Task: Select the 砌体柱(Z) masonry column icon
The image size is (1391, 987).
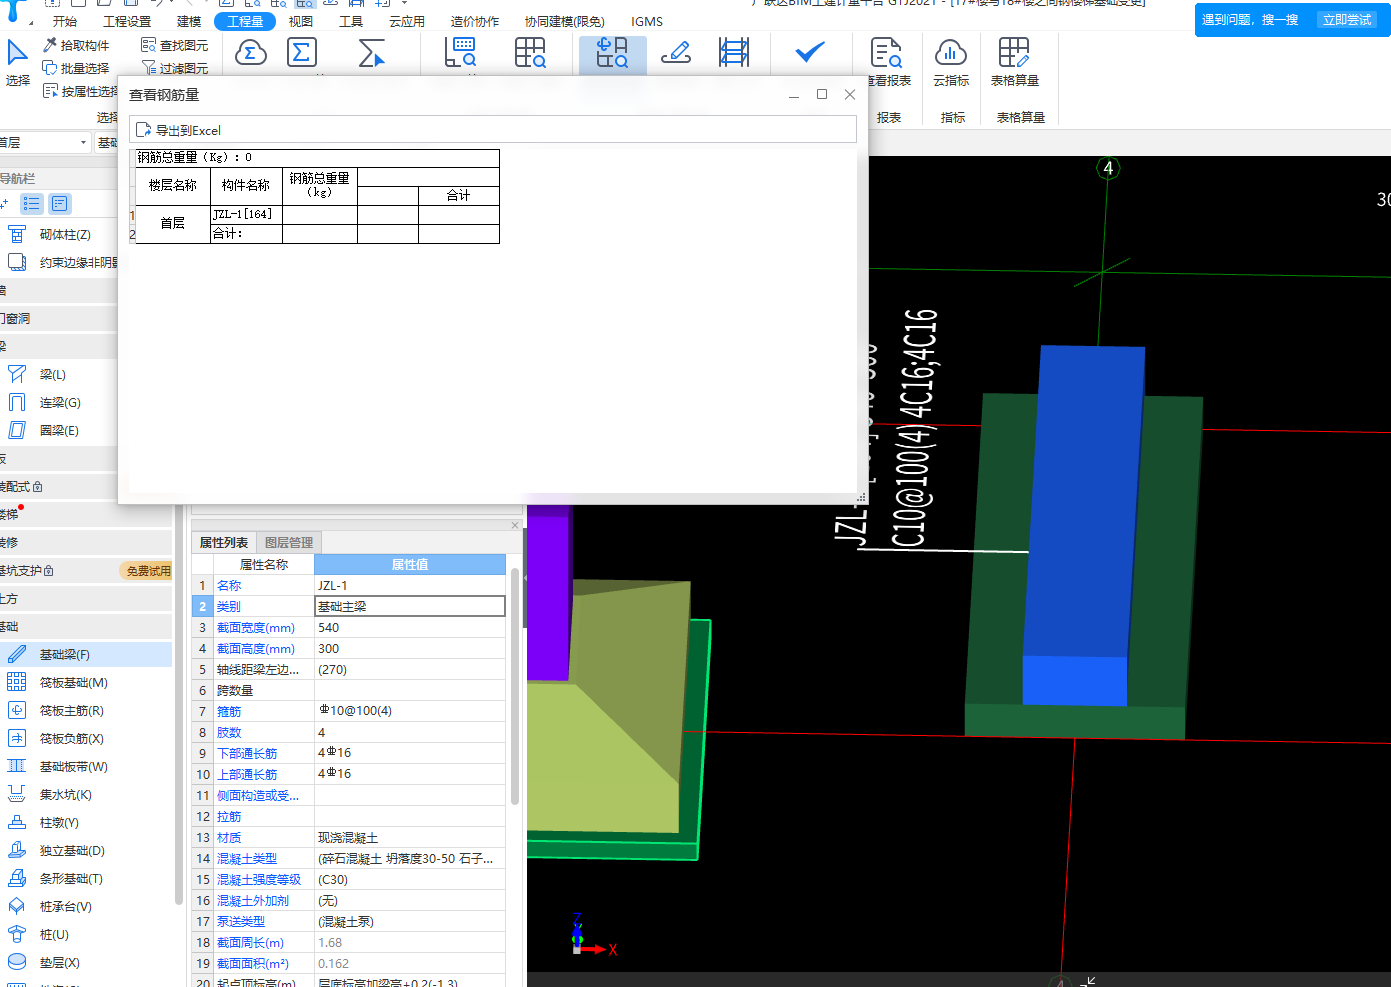Action: (x=17, y=234)
